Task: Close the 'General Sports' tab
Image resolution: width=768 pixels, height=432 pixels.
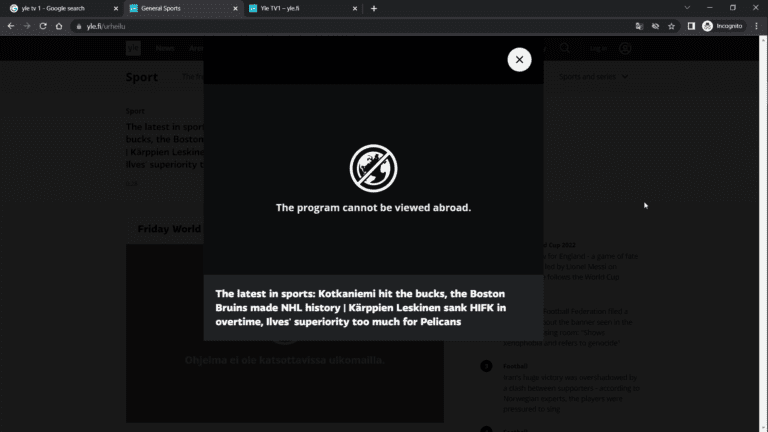Action: point(235,8)
